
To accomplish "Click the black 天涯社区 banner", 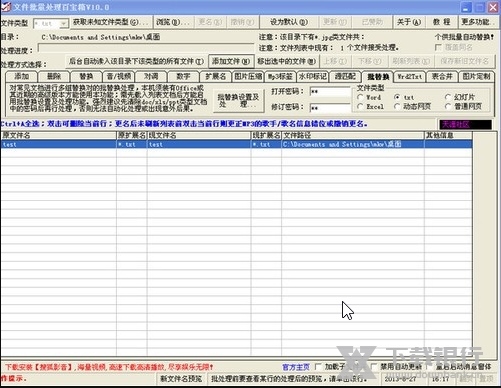I will coord(465,125).
